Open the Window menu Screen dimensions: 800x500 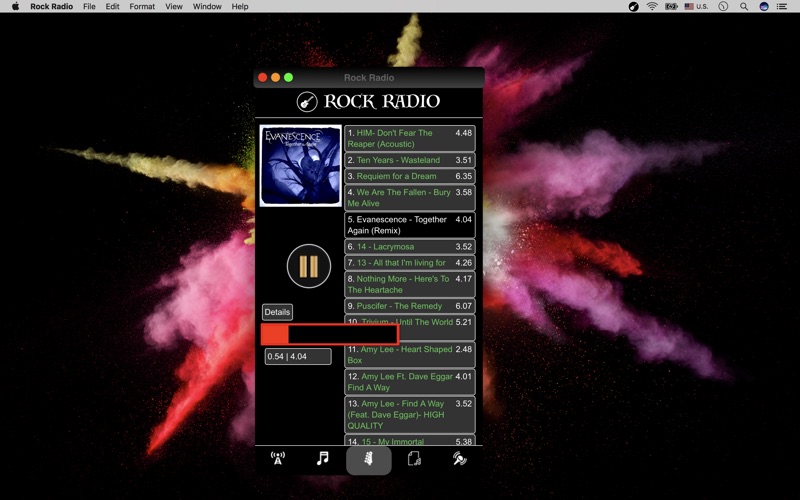point(207,6)
